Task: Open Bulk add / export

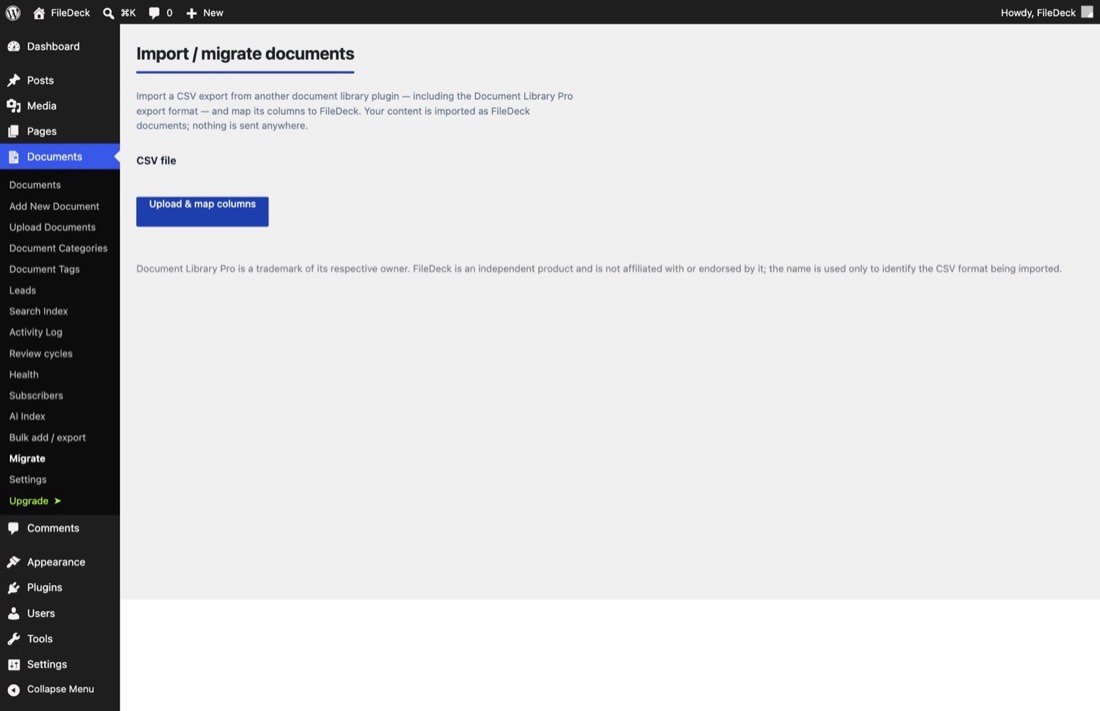Action: (x=47, y=437)
